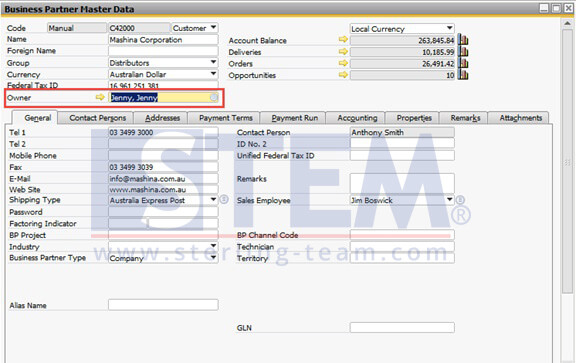576x363 pixels.
Task: Open Opportunities link arrow
Action: 343,75
